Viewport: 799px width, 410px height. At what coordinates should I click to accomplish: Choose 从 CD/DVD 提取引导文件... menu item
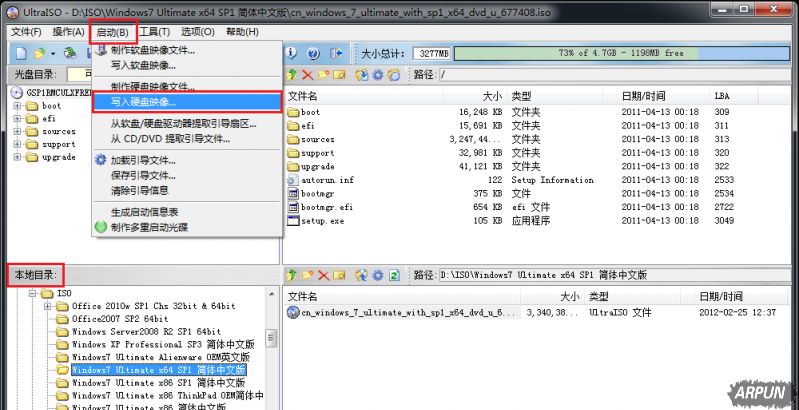pyautogui.click(x=187, y=139)
